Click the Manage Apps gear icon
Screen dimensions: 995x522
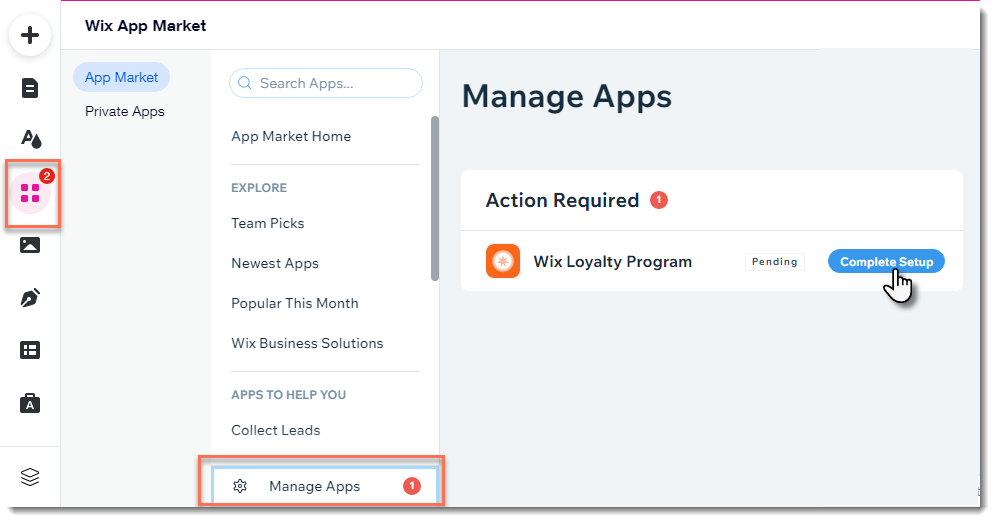[240, 486]
